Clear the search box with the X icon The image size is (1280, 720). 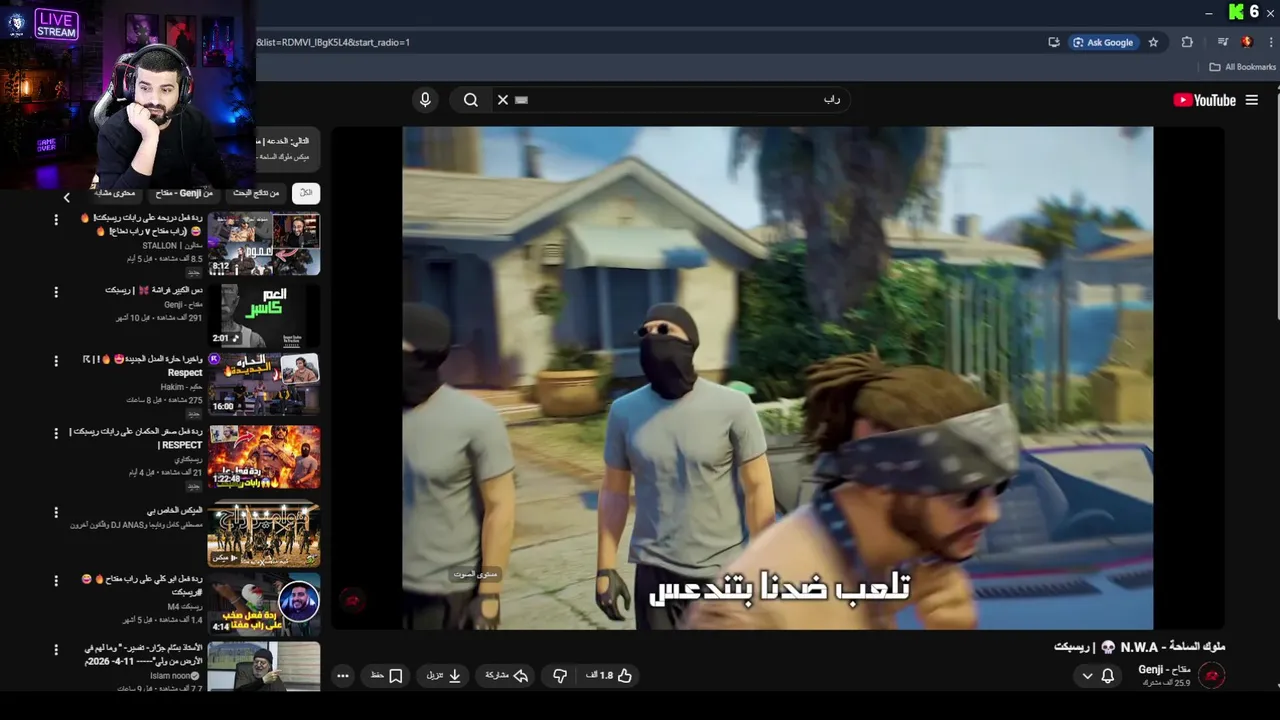503,100
